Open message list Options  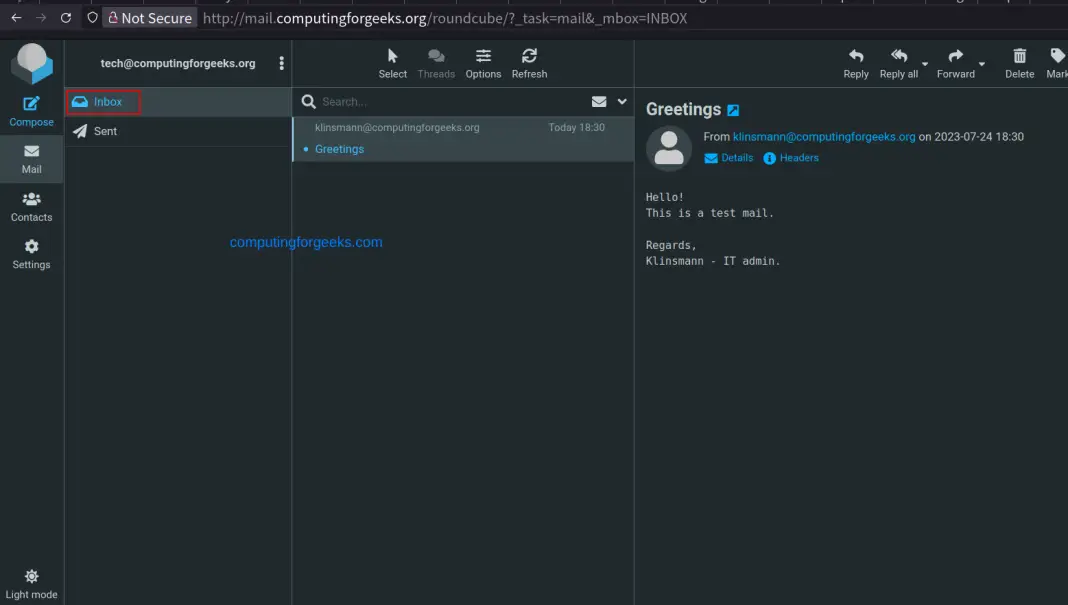[483, 63]
